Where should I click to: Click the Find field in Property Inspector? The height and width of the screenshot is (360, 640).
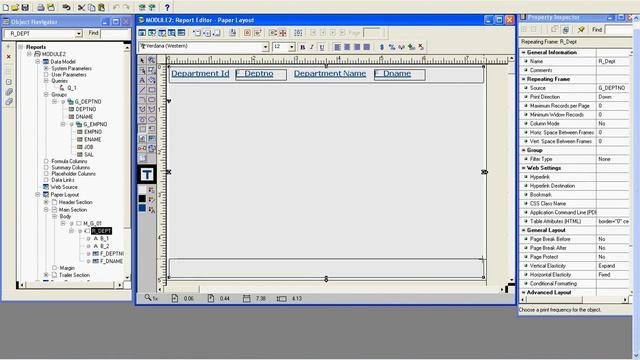(x=619, y=29)
